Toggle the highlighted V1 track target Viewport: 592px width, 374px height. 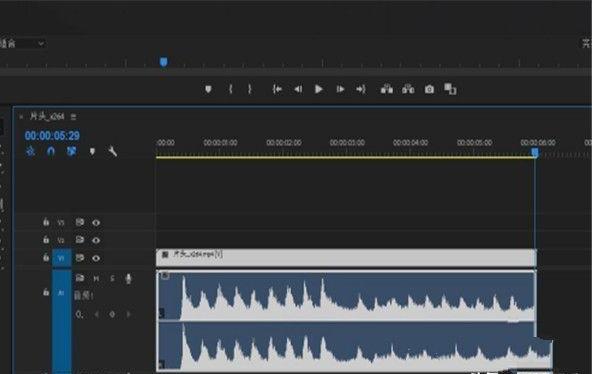point(62,259)
